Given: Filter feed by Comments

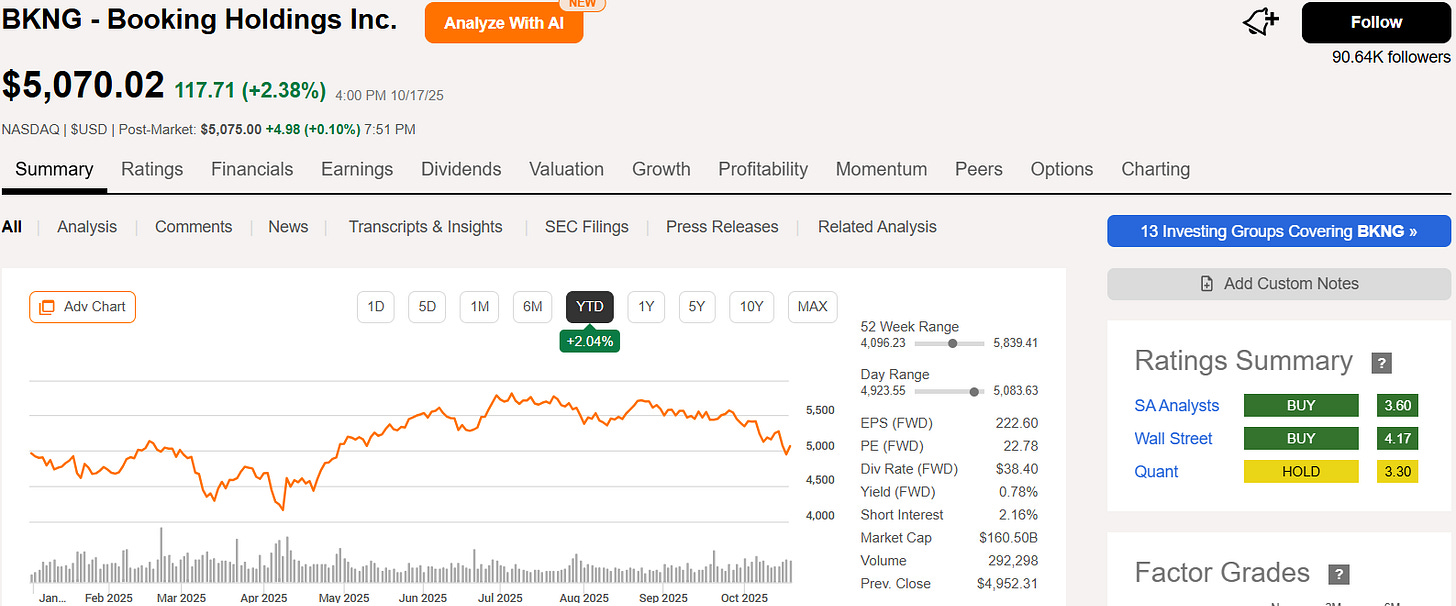Looking at the screenshot, I should coord(193,227).
